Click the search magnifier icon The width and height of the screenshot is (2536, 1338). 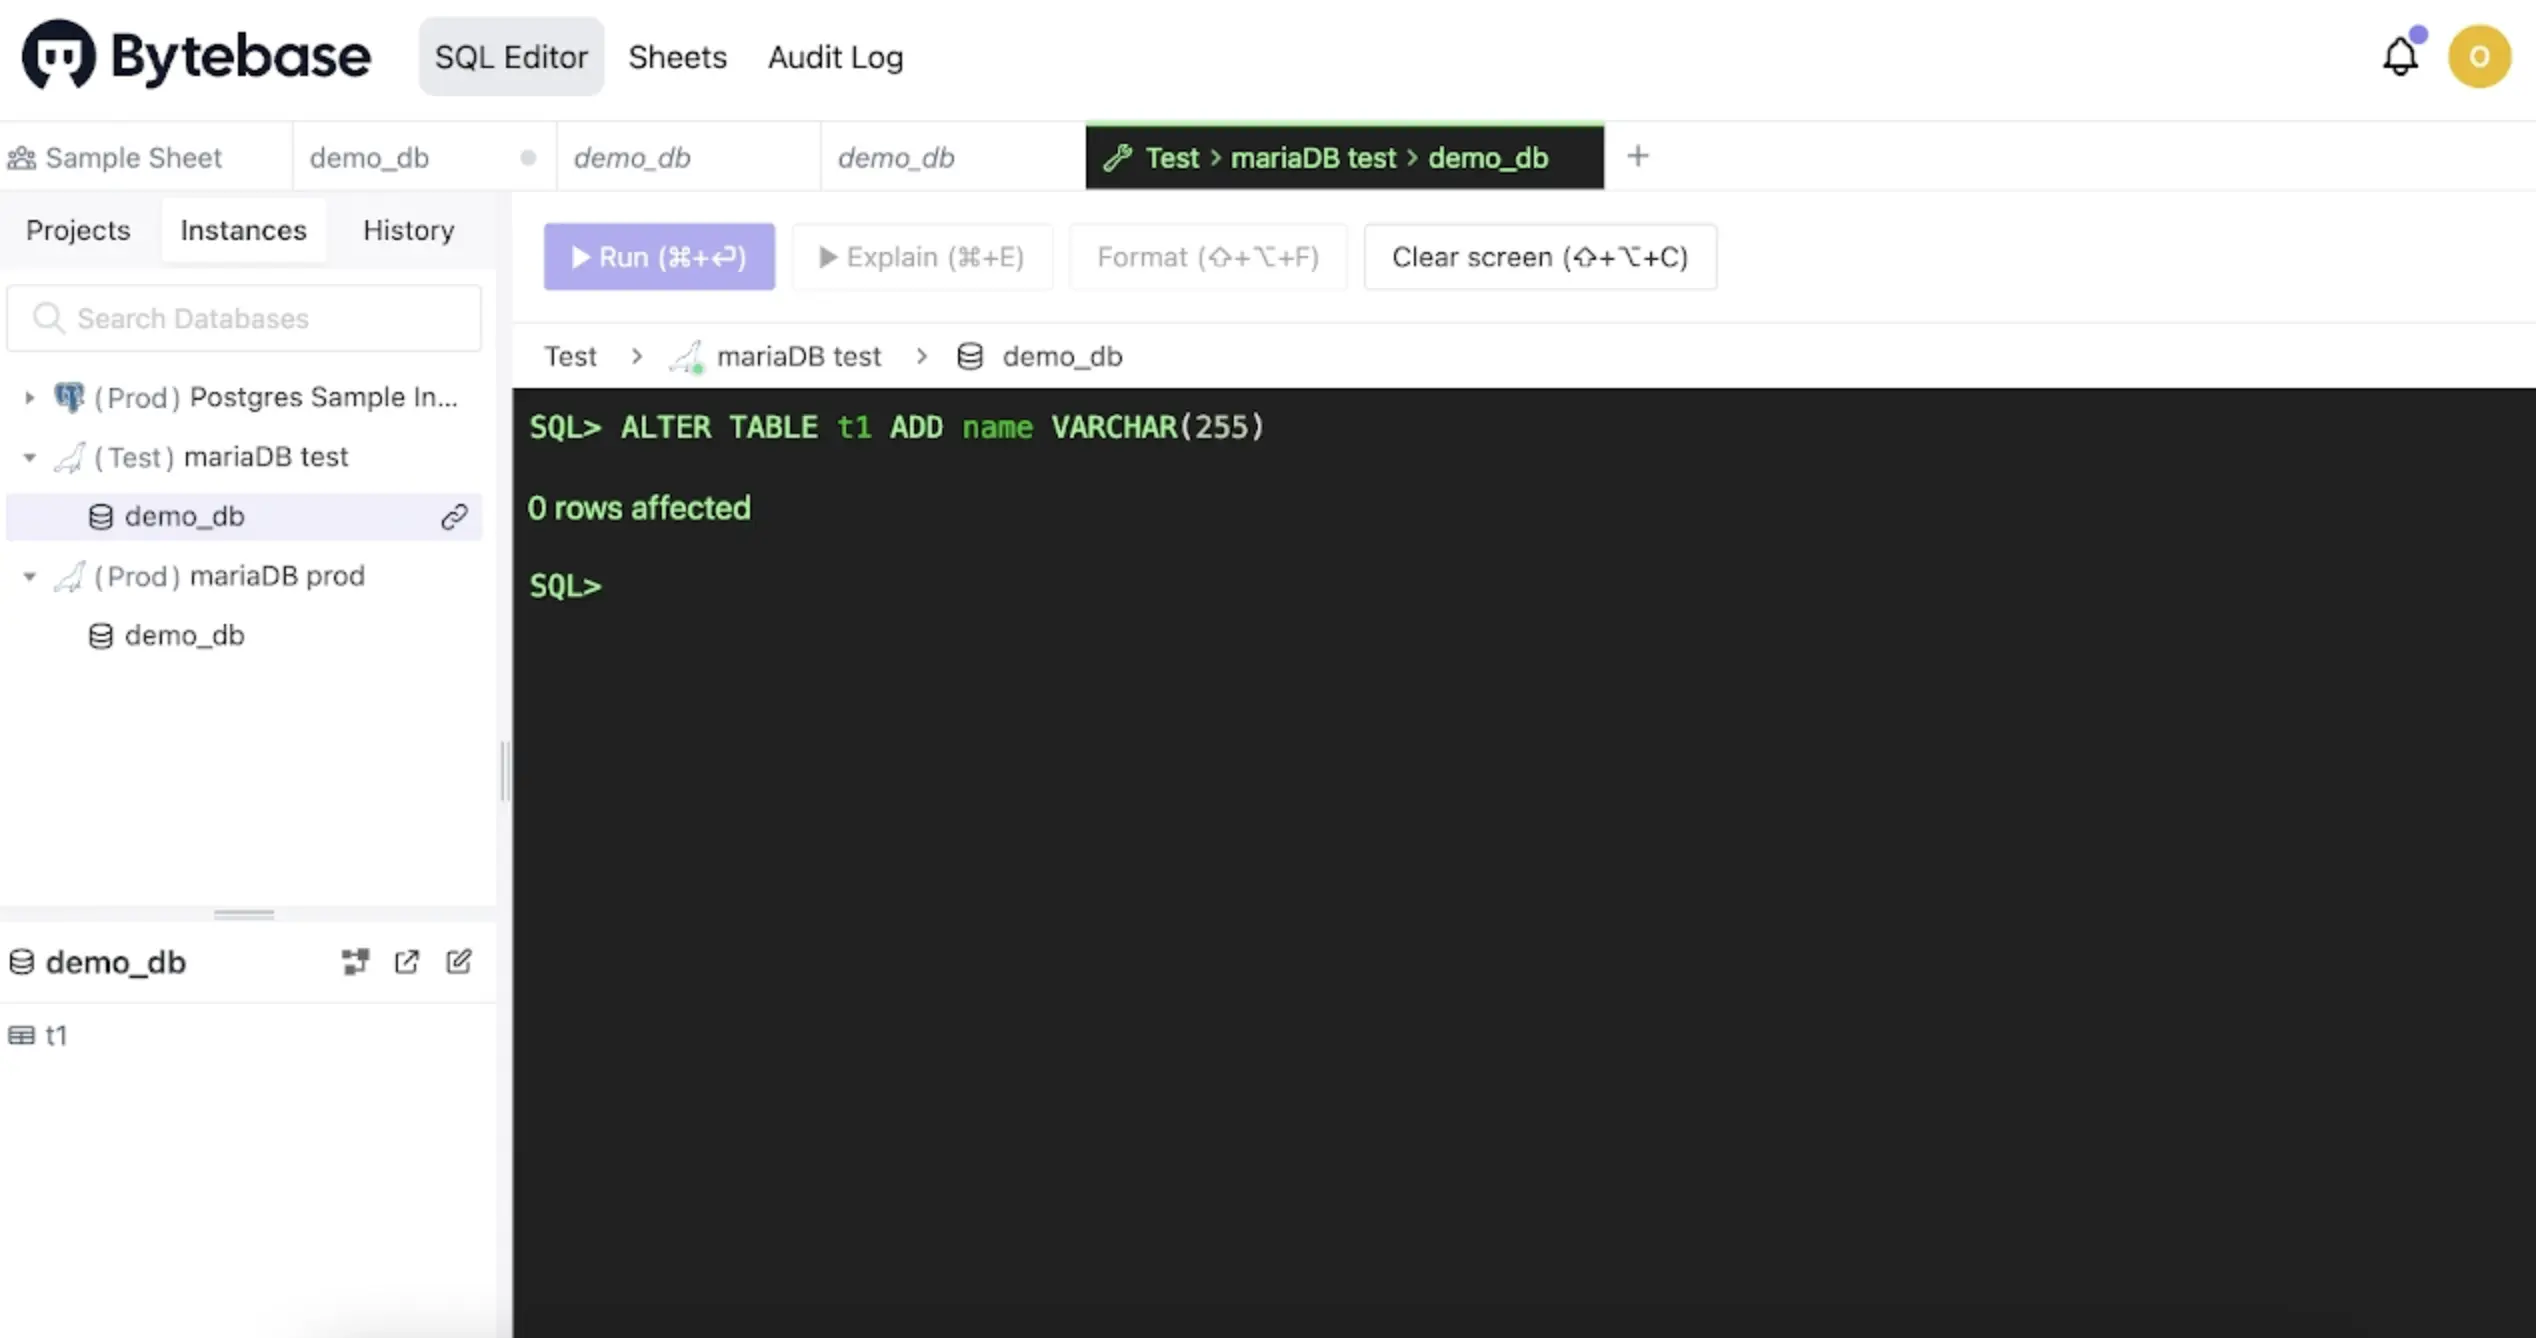click(x=48, y=318)
